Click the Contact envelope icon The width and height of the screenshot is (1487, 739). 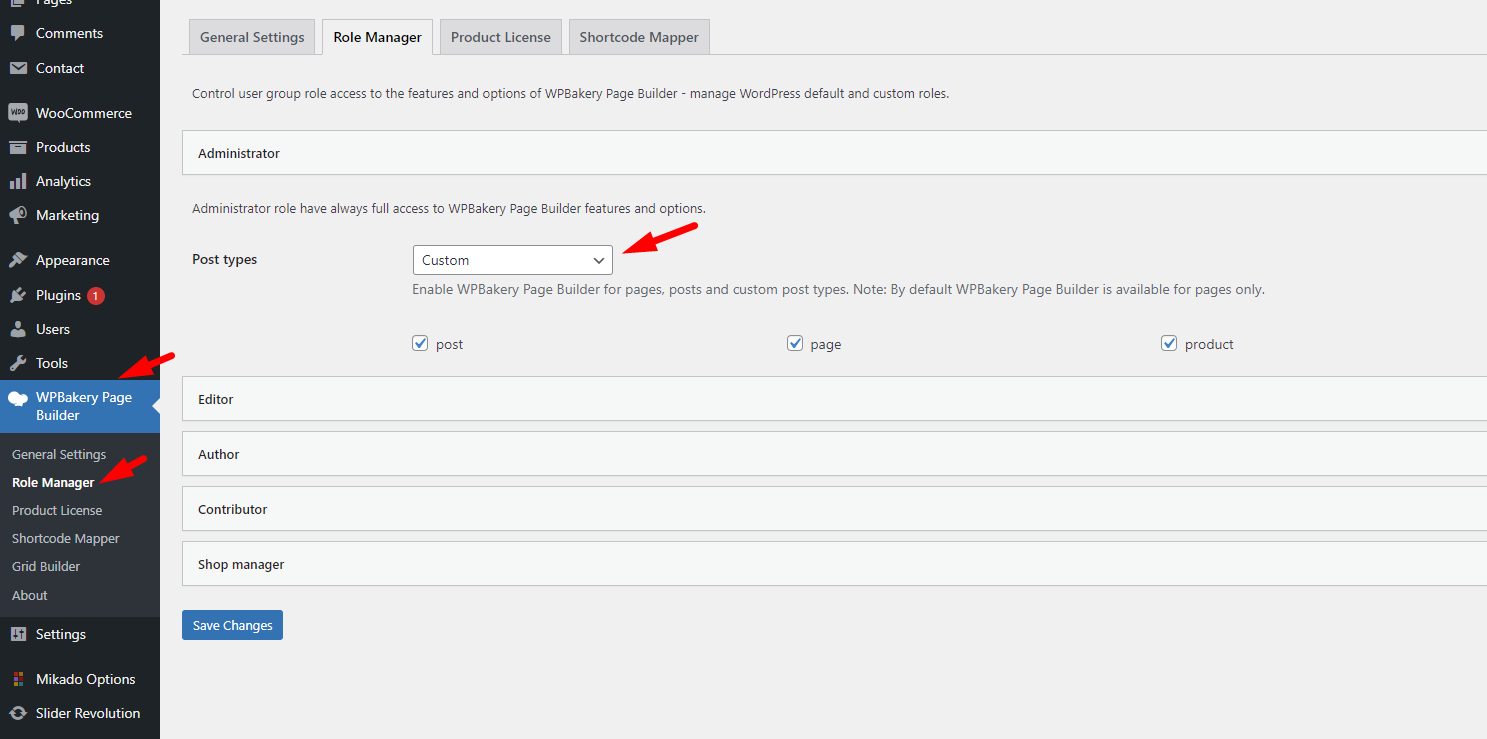(x=17, y=68)
